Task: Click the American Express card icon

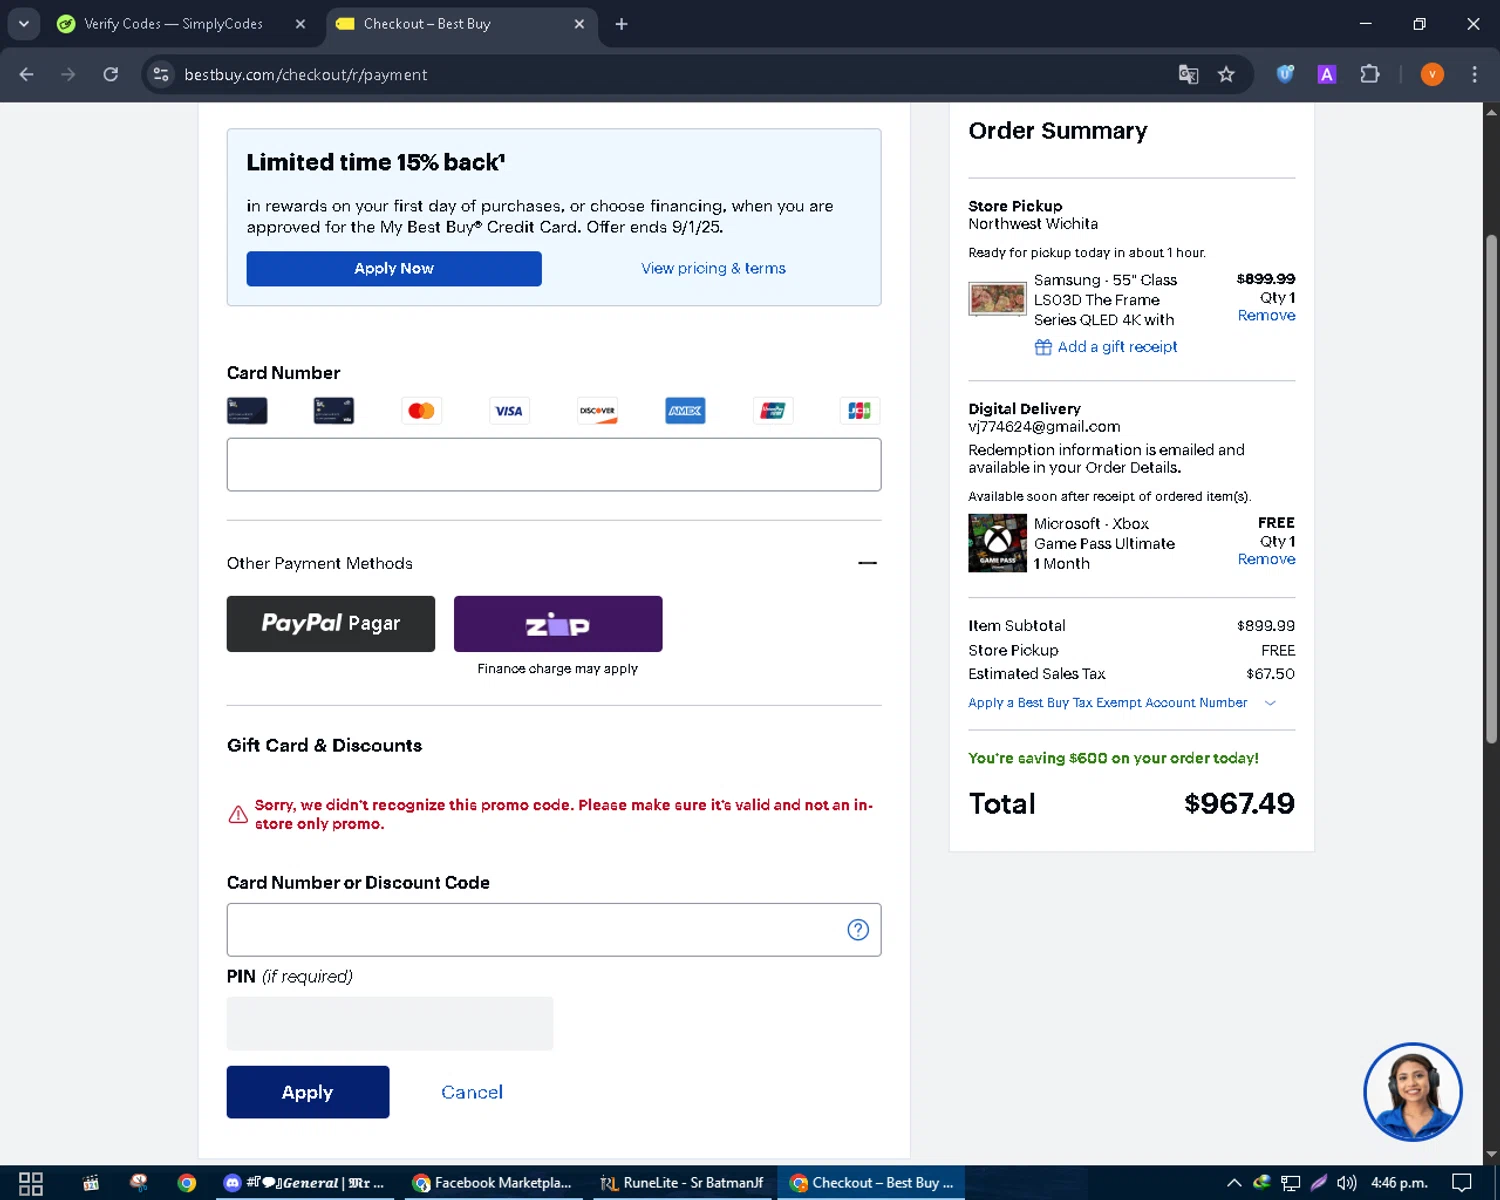Action: click(685, 411)
